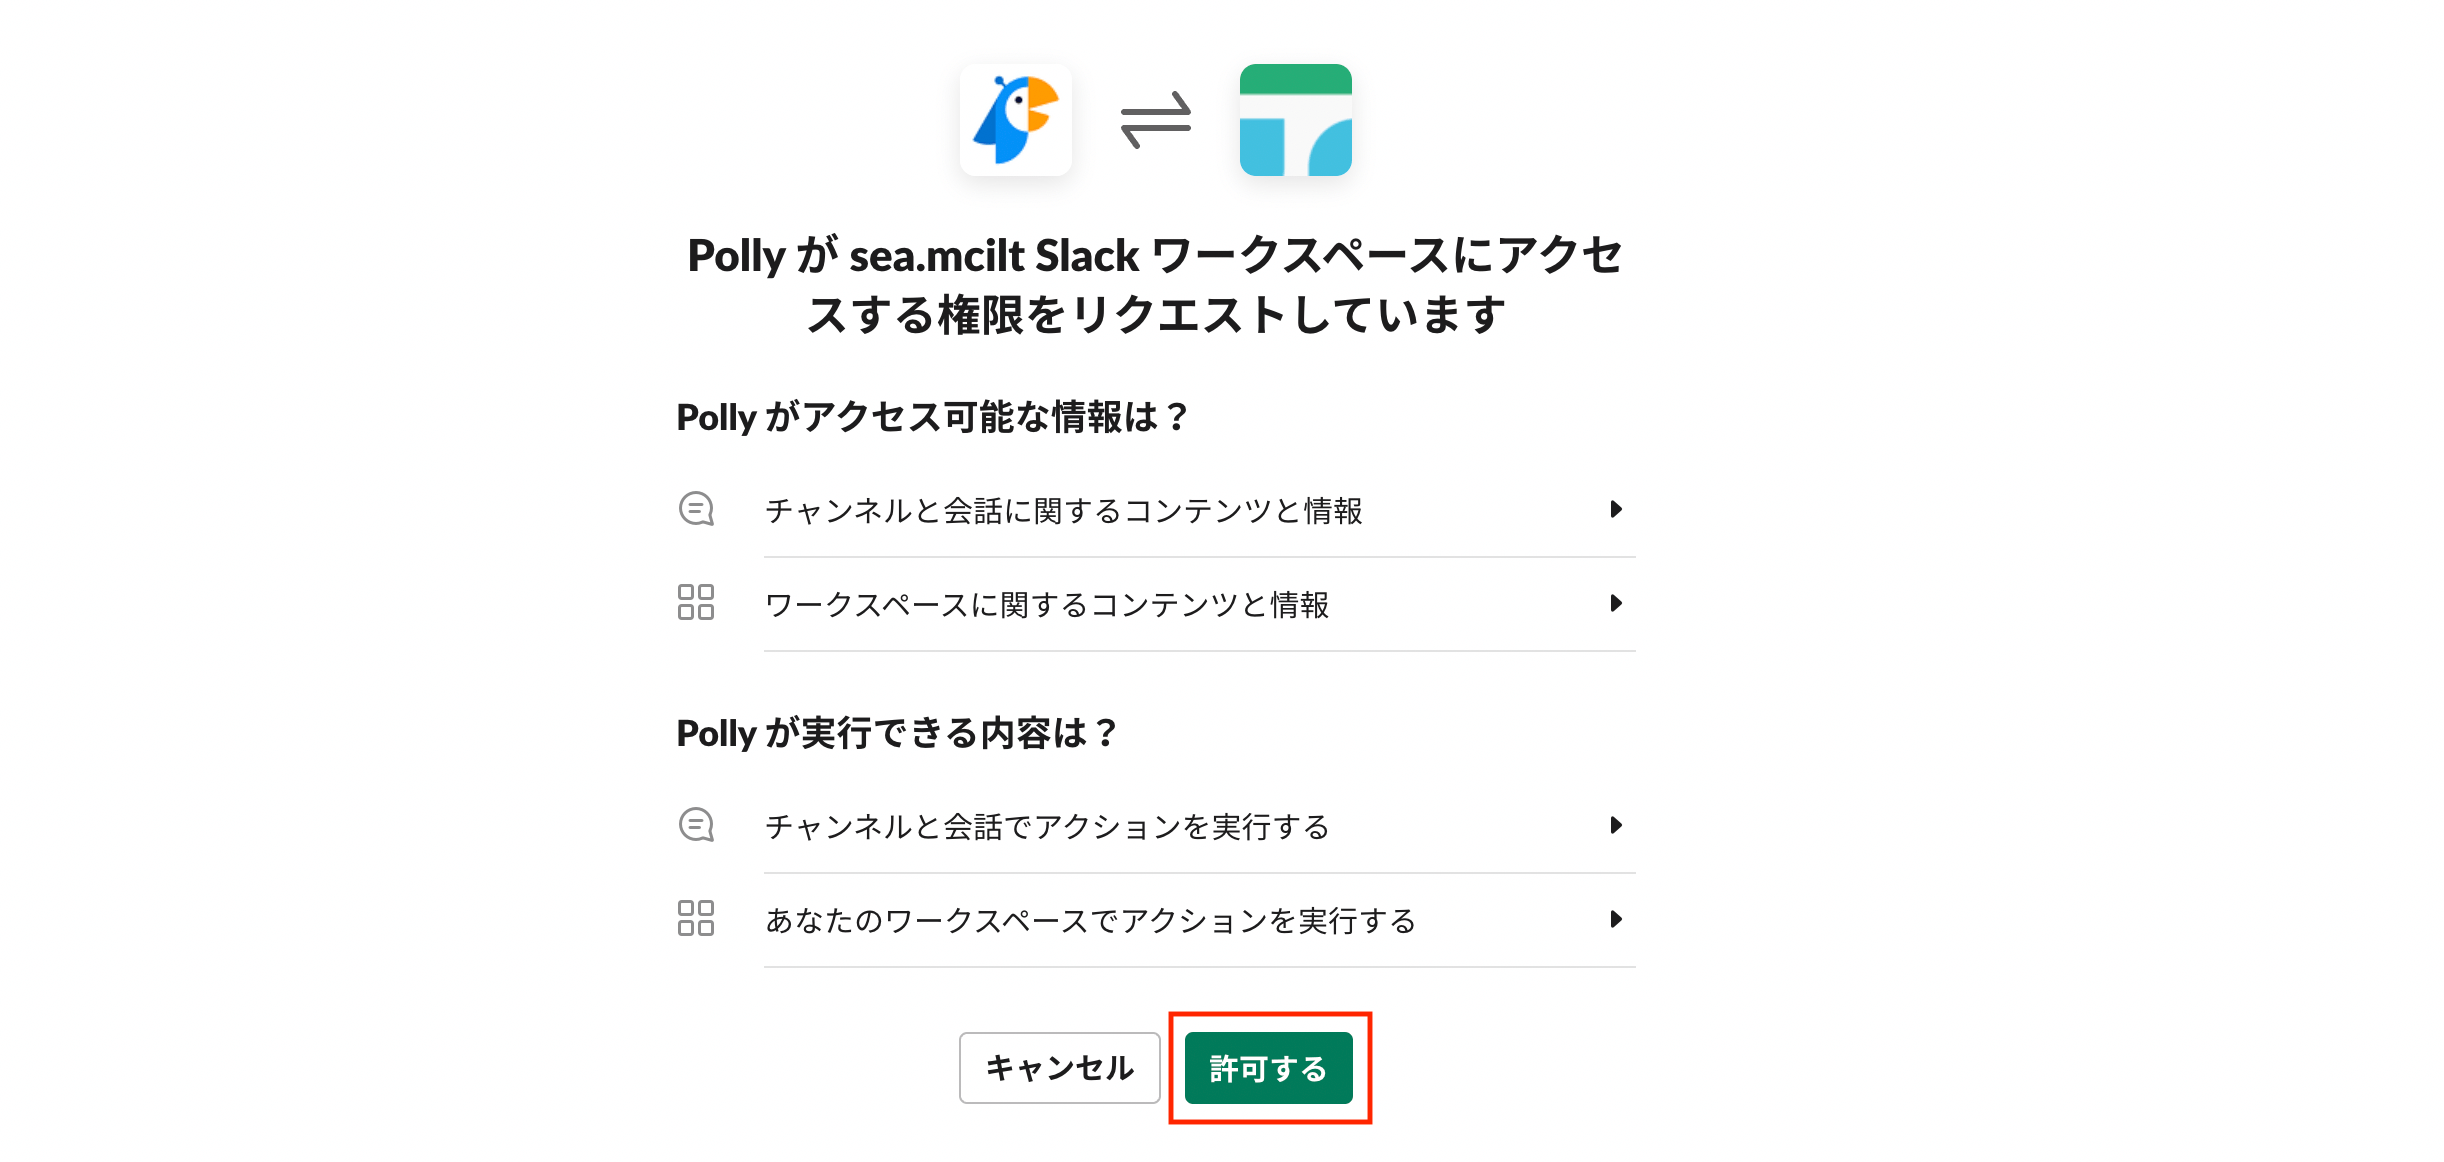
Task: Click the Polly がアクセス可能な情報は？ section heading
Action: (x=931, y=417)
